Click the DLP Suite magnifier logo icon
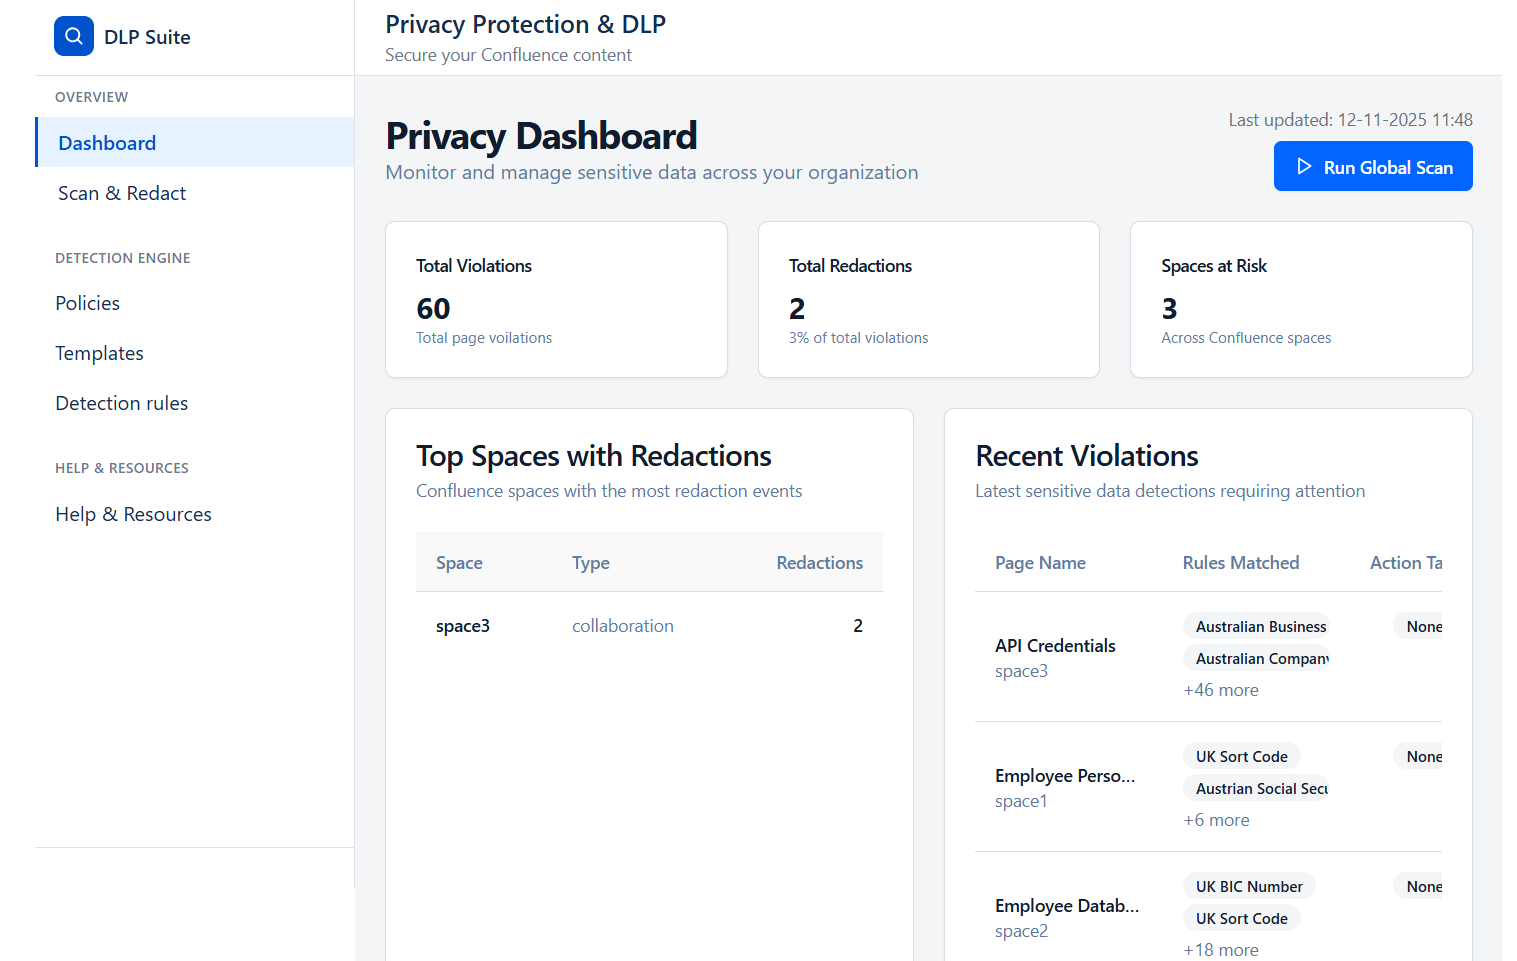The width and height of the screenshot is (1517, 961). (x=73, y=36)
